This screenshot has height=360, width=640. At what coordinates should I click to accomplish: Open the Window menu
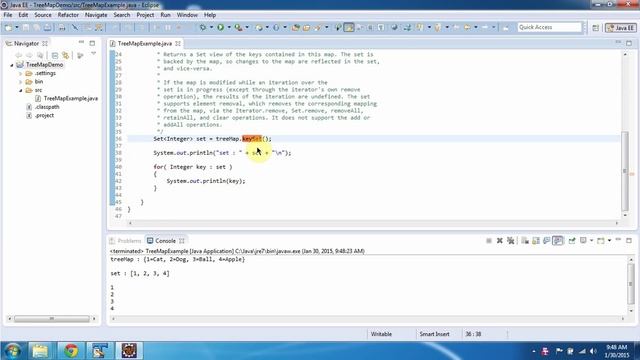(x=187, y=15)
